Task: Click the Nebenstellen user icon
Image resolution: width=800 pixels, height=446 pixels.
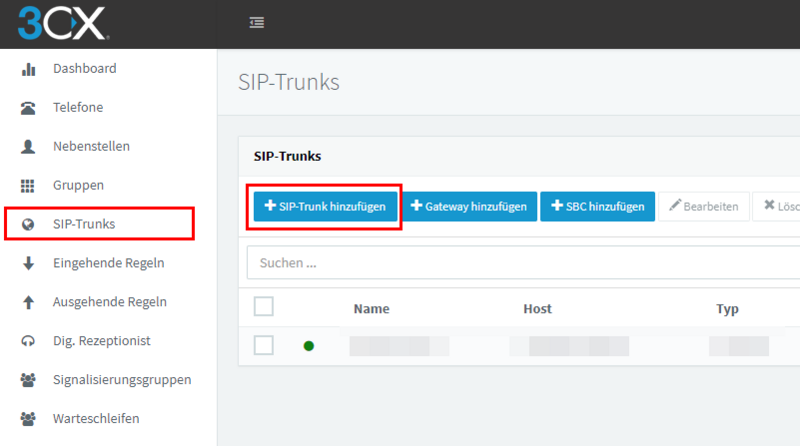Action: 28,146
